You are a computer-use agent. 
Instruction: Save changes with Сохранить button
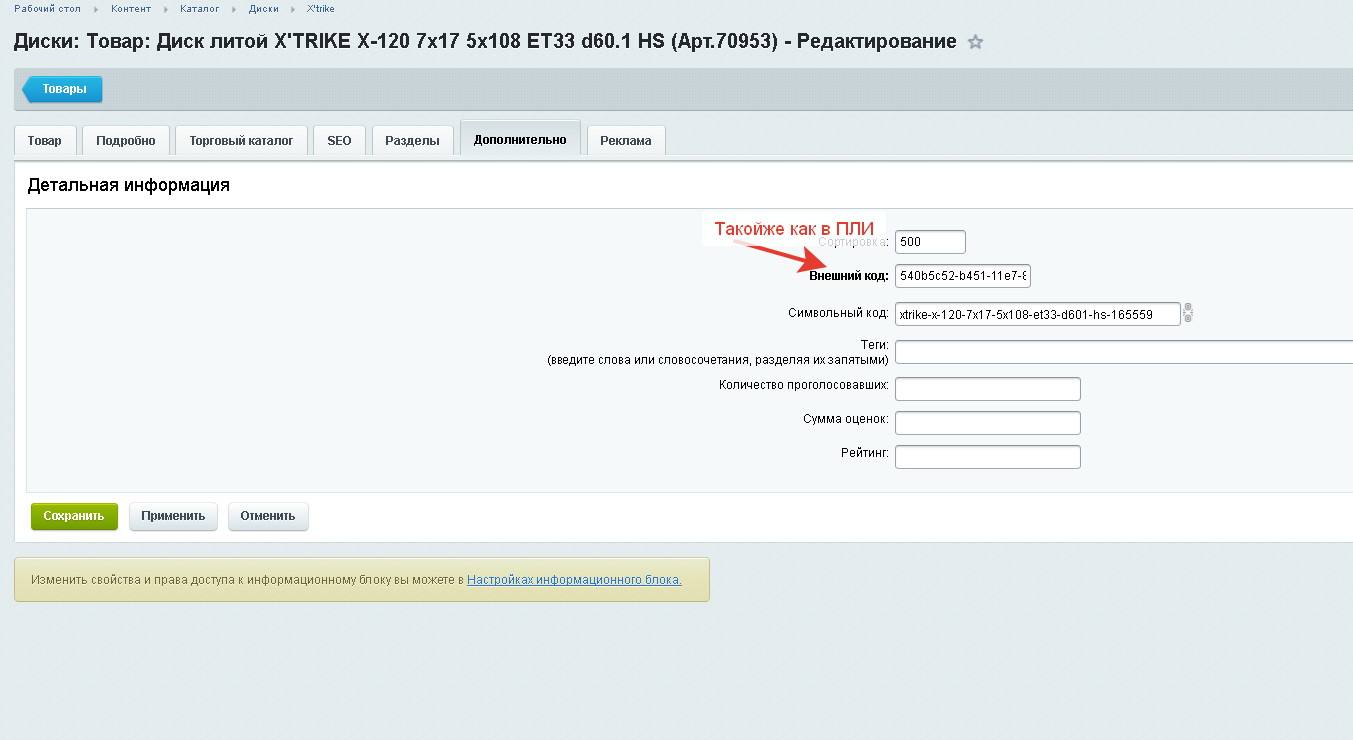[x=74, y=516]
